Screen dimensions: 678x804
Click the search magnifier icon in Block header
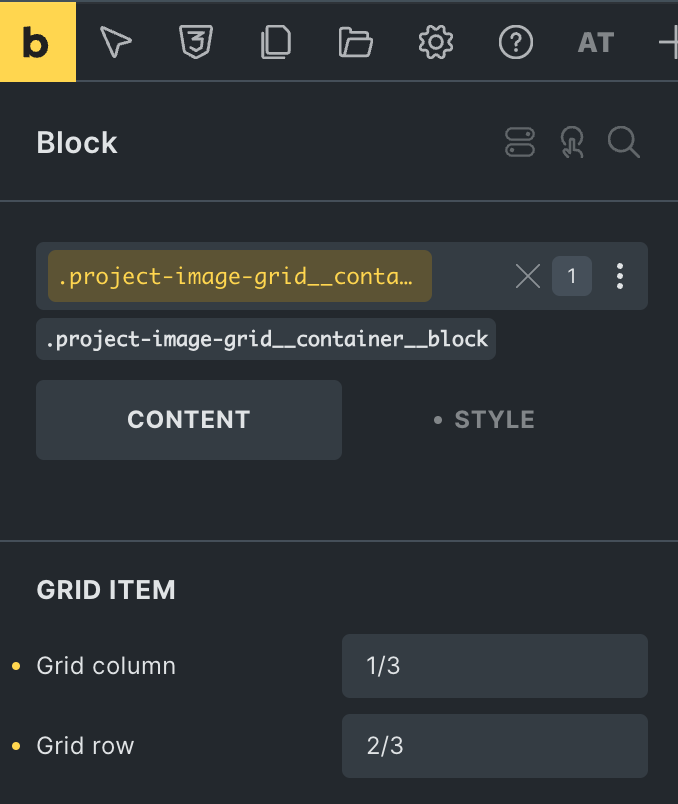pos(624,142)
